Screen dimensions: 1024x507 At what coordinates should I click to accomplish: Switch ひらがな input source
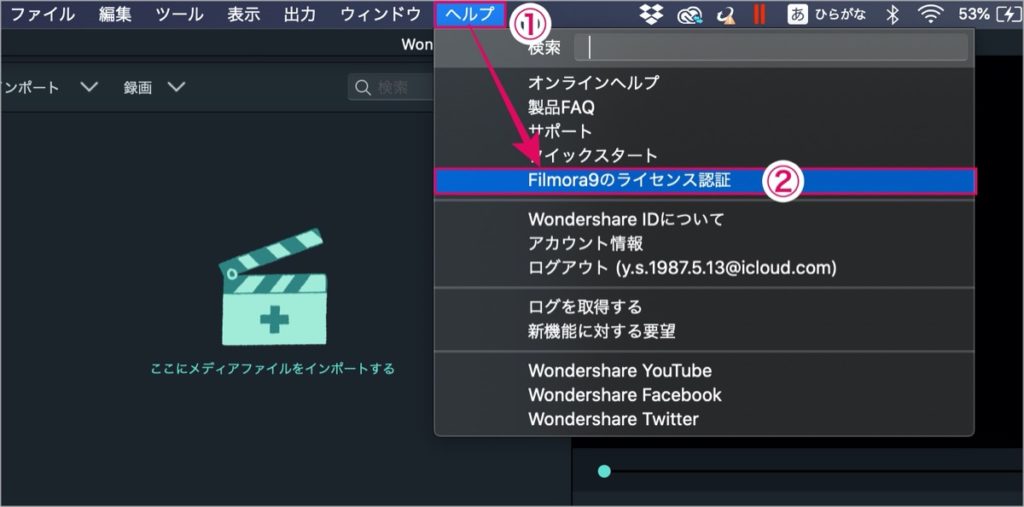827,14
